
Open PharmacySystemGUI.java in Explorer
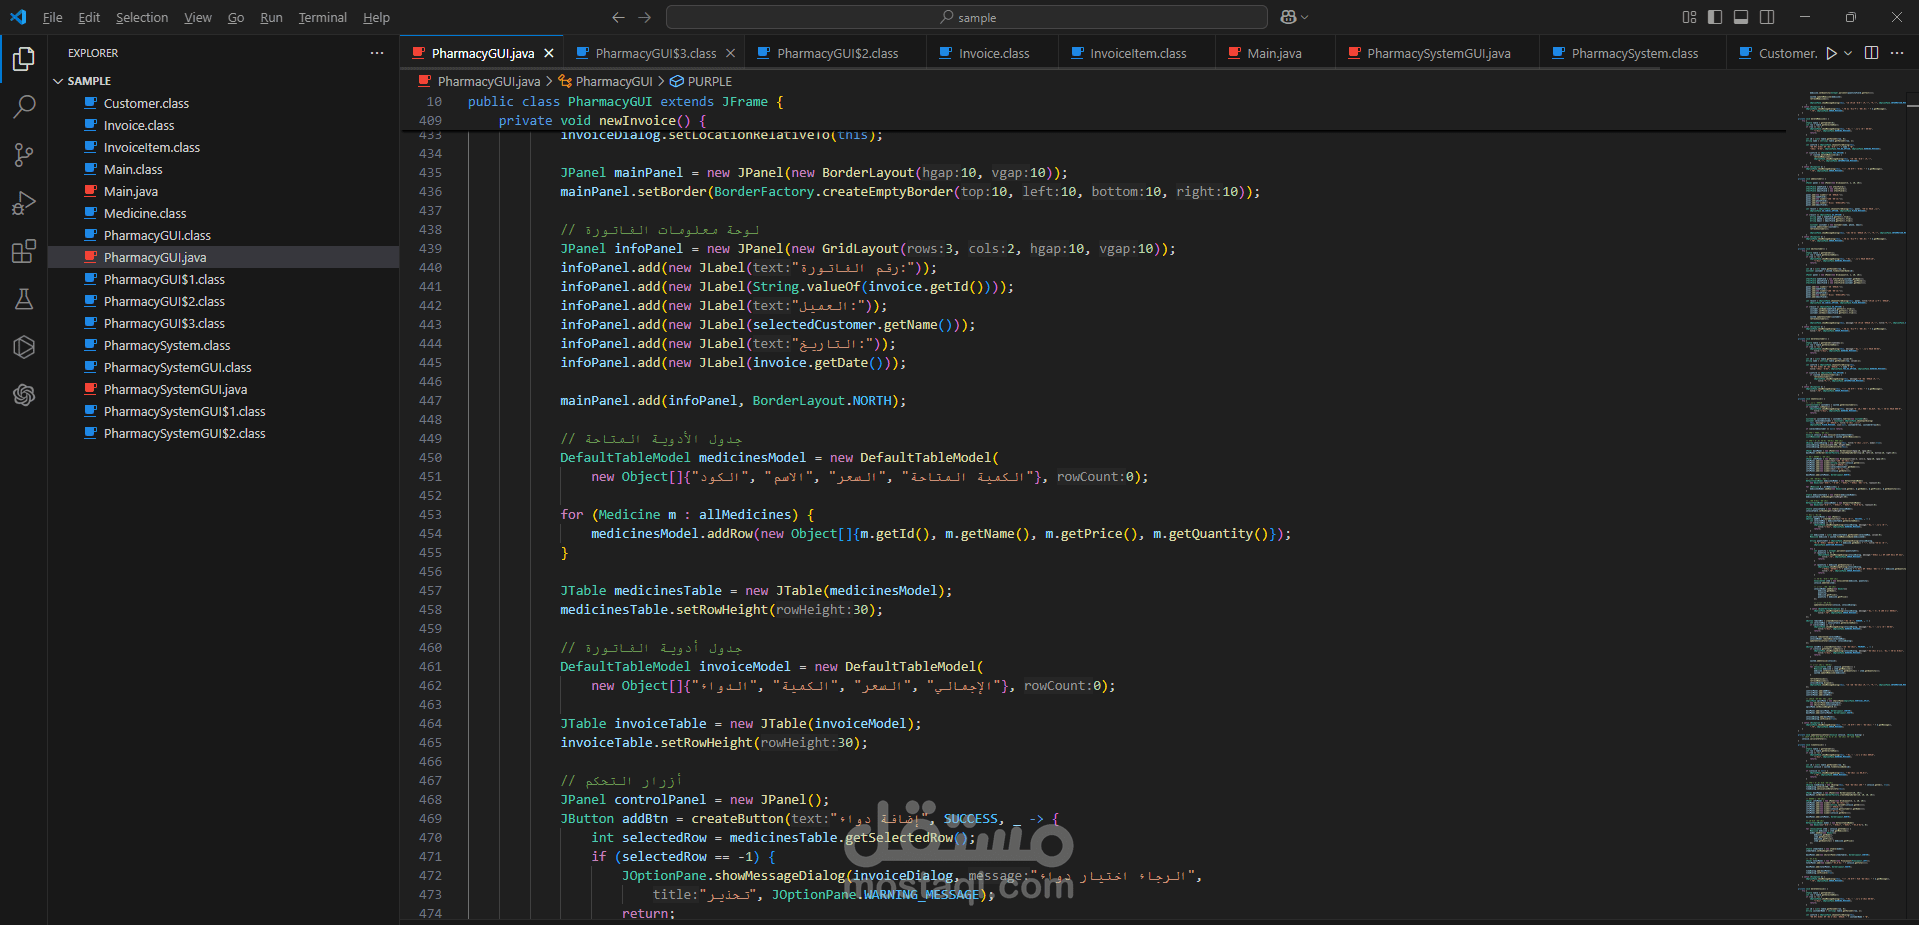(175, 389)
